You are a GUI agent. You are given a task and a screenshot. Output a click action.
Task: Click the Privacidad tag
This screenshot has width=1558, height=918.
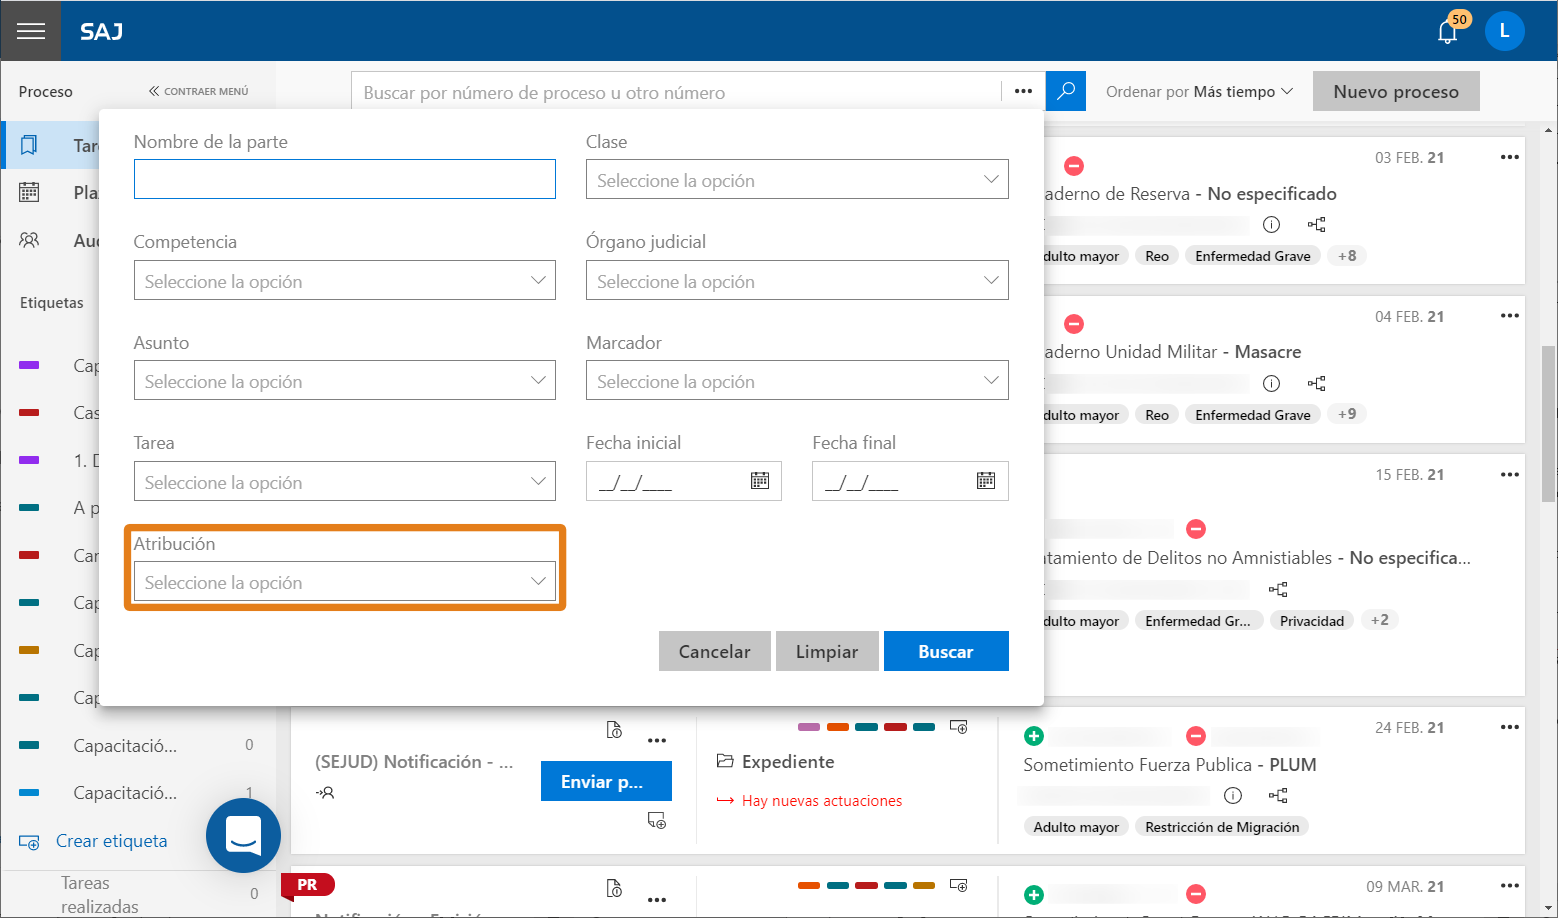[1312, 621]
